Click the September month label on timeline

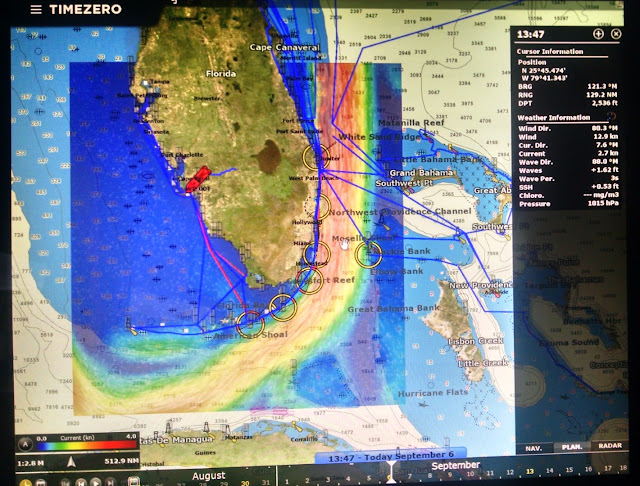coord(456,465)
